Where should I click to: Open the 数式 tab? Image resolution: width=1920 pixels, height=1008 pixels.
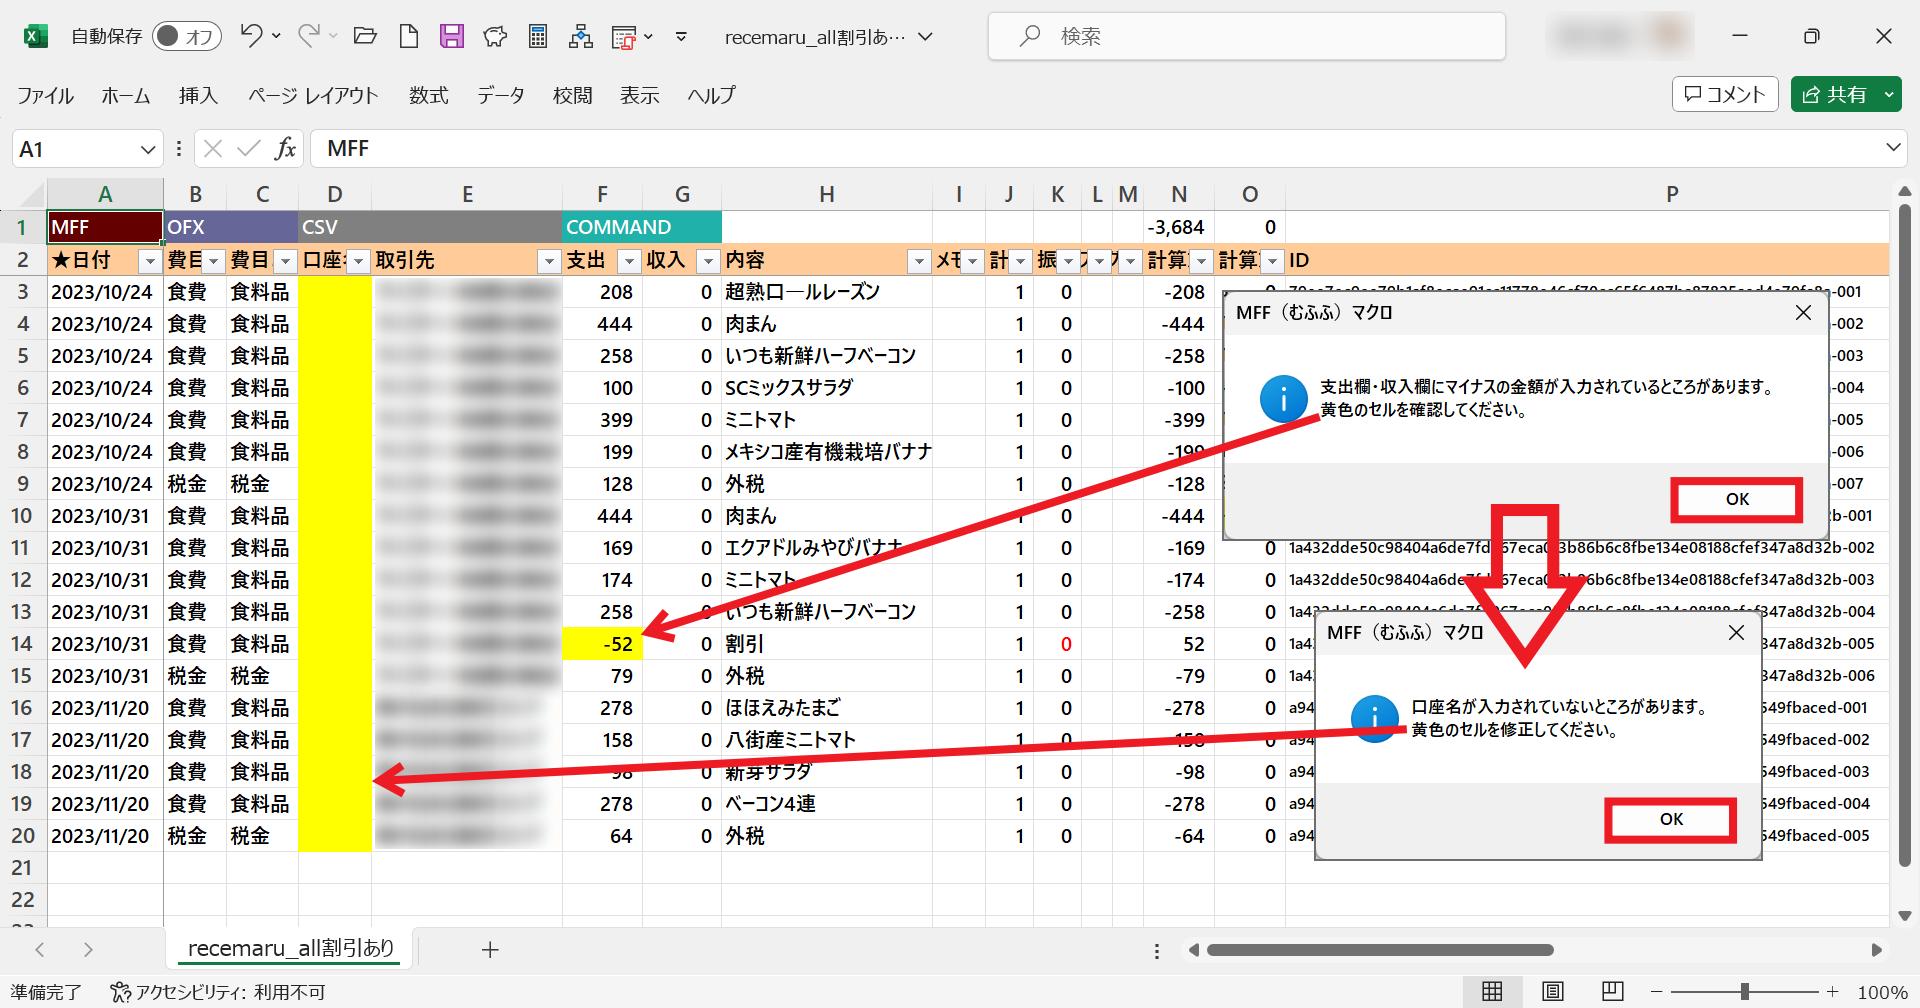click(x=429, y=95)
